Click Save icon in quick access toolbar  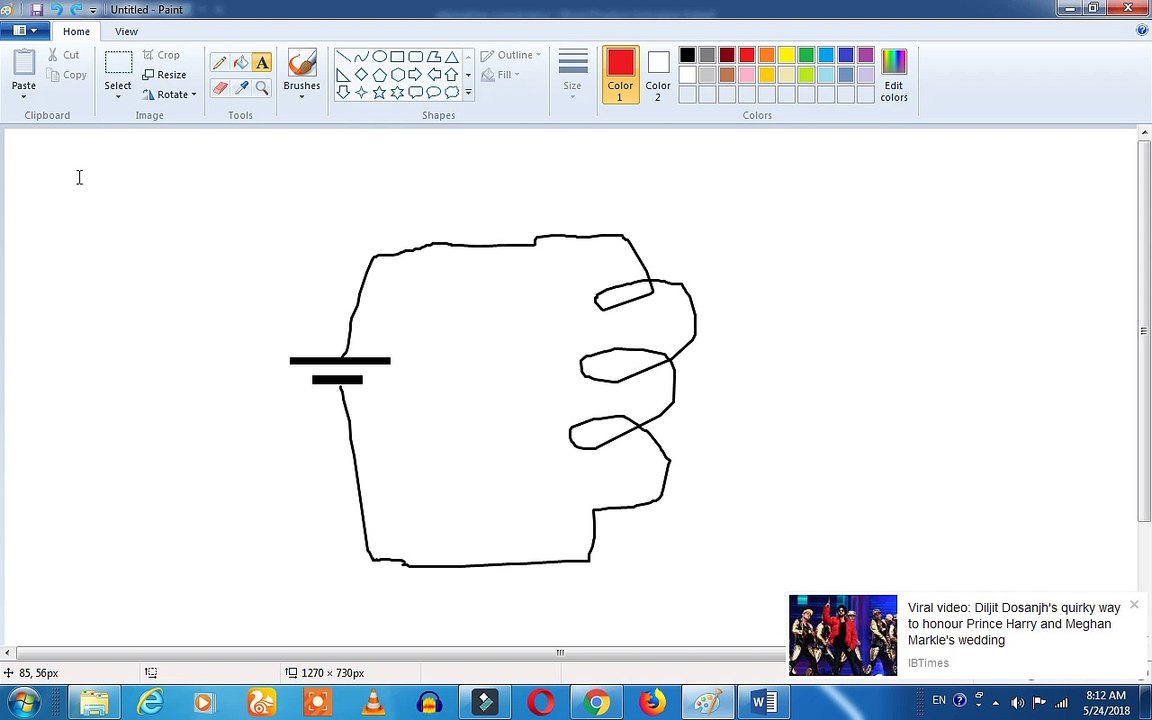coord(37,10)
